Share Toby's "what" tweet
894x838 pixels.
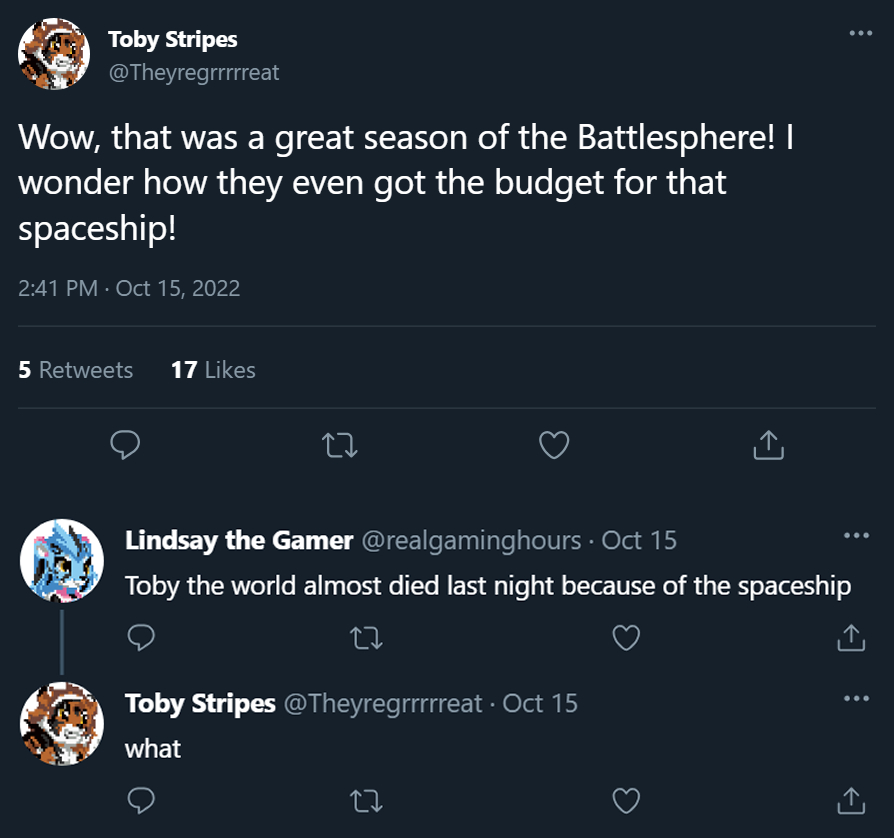click(x=849, y=800)
